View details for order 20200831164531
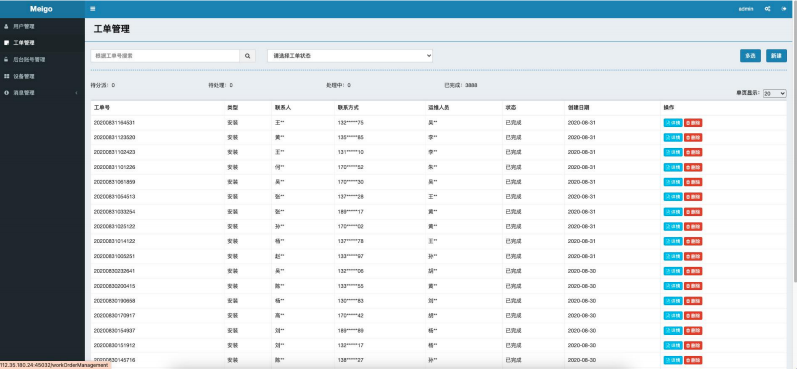Viewport: 797px width, 369px height. pyautogui.click(x=673, y=122)
